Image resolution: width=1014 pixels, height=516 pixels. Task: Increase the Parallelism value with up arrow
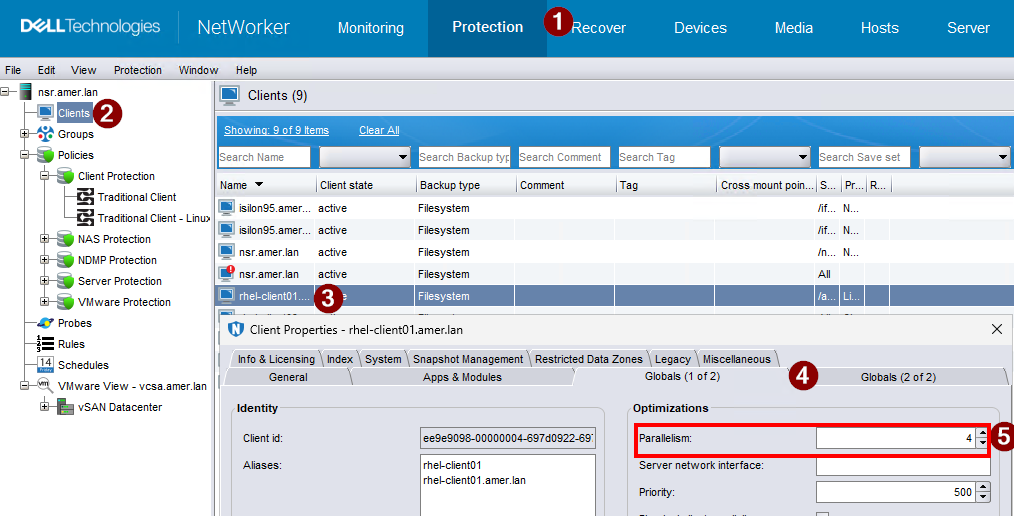point(982,433)
